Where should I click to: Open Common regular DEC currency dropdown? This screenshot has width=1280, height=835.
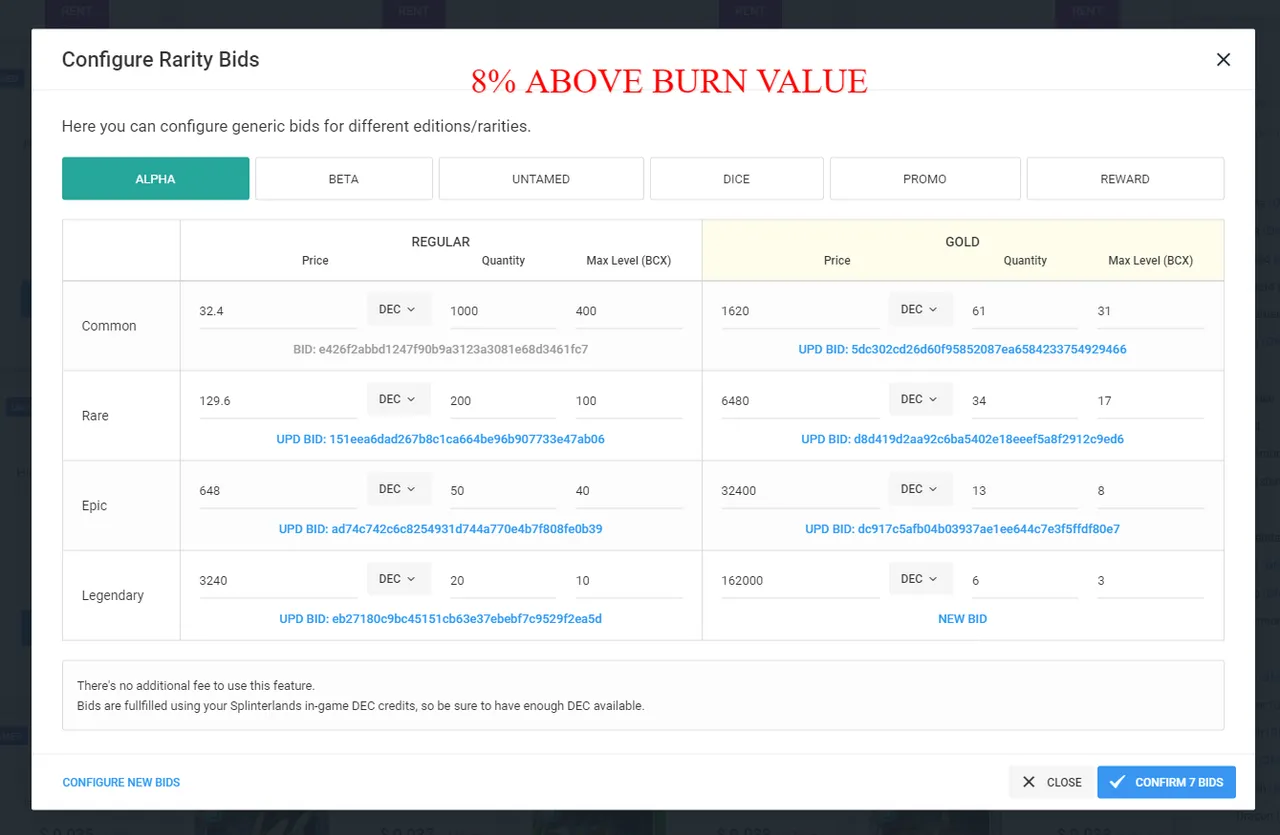click(x=399, y=309)
